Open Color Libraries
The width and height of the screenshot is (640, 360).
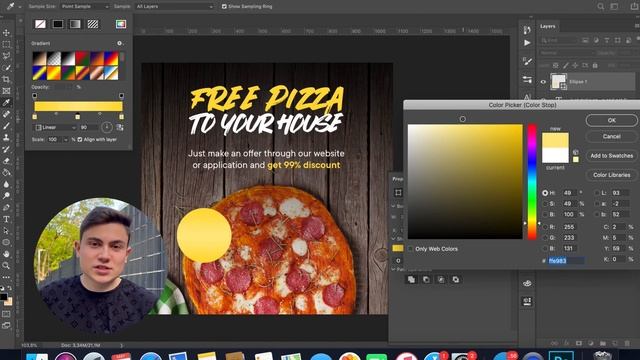tap(611, 175)
